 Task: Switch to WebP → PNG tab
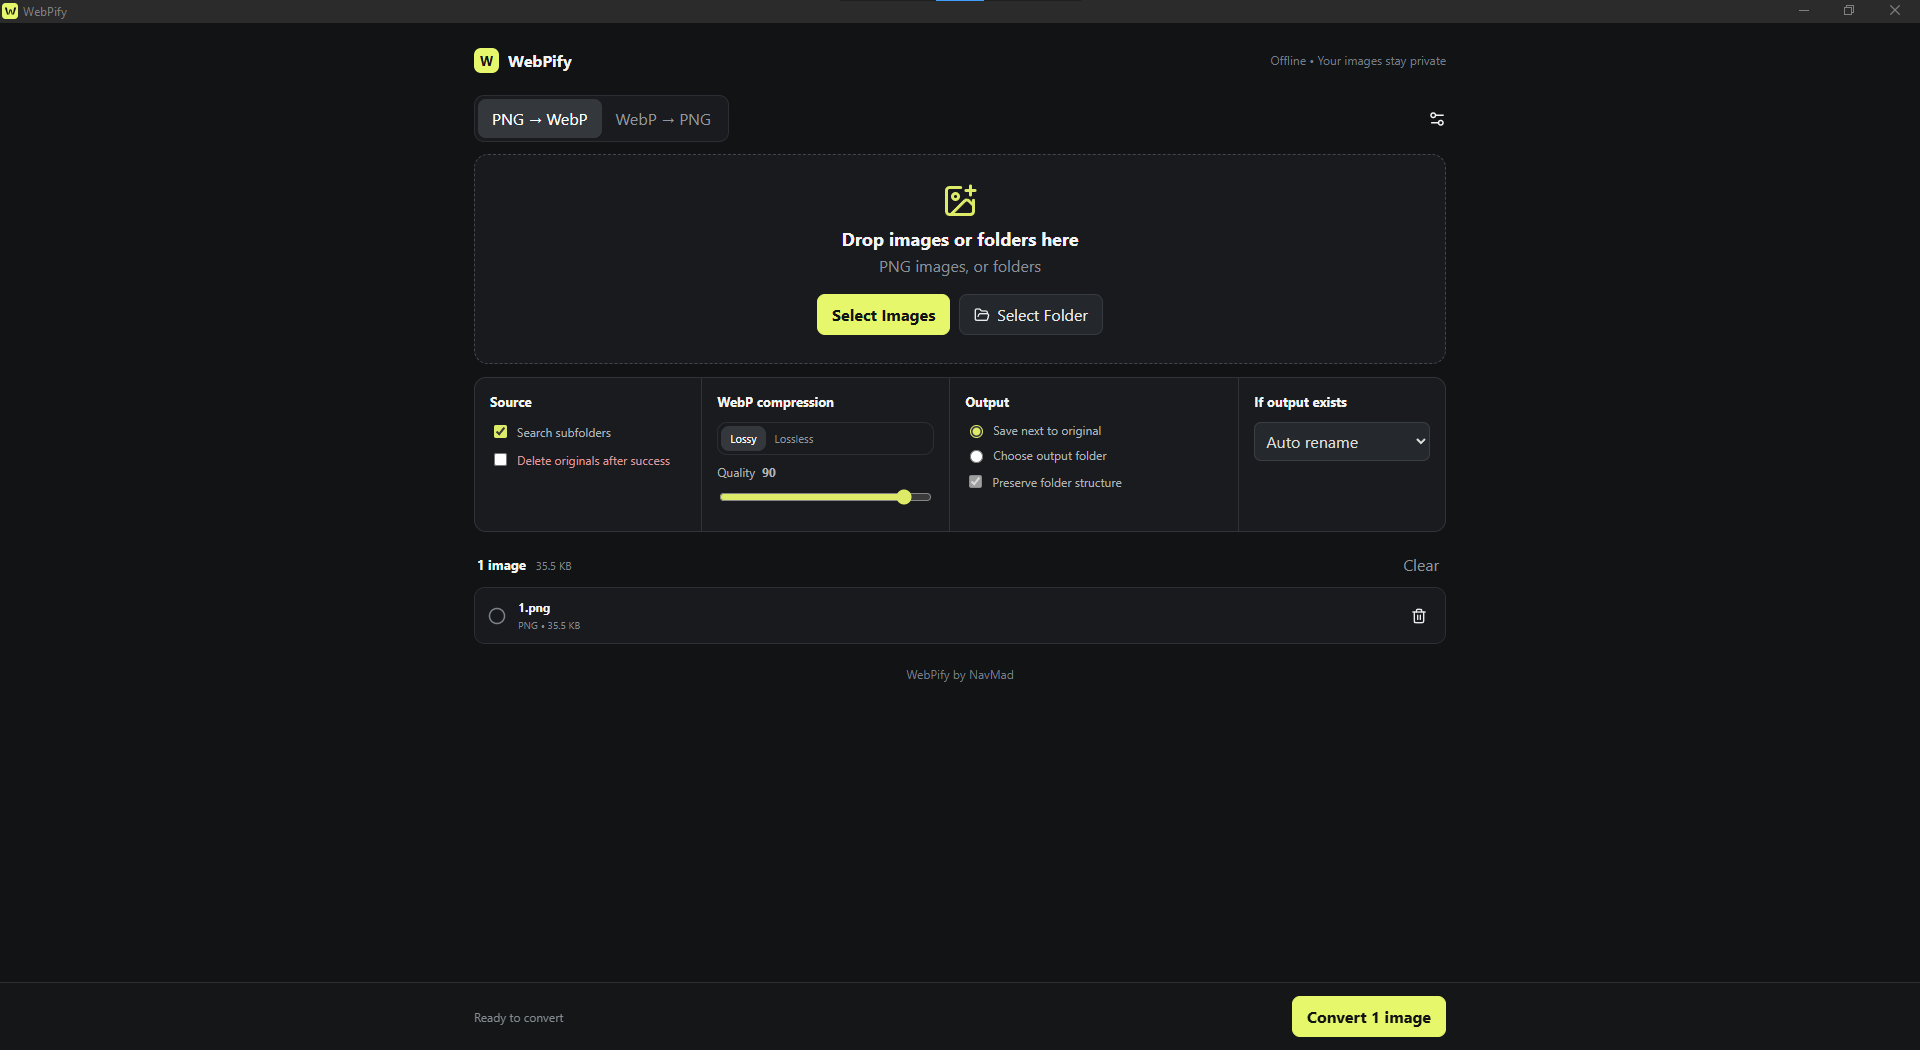(x=663, y=119)
